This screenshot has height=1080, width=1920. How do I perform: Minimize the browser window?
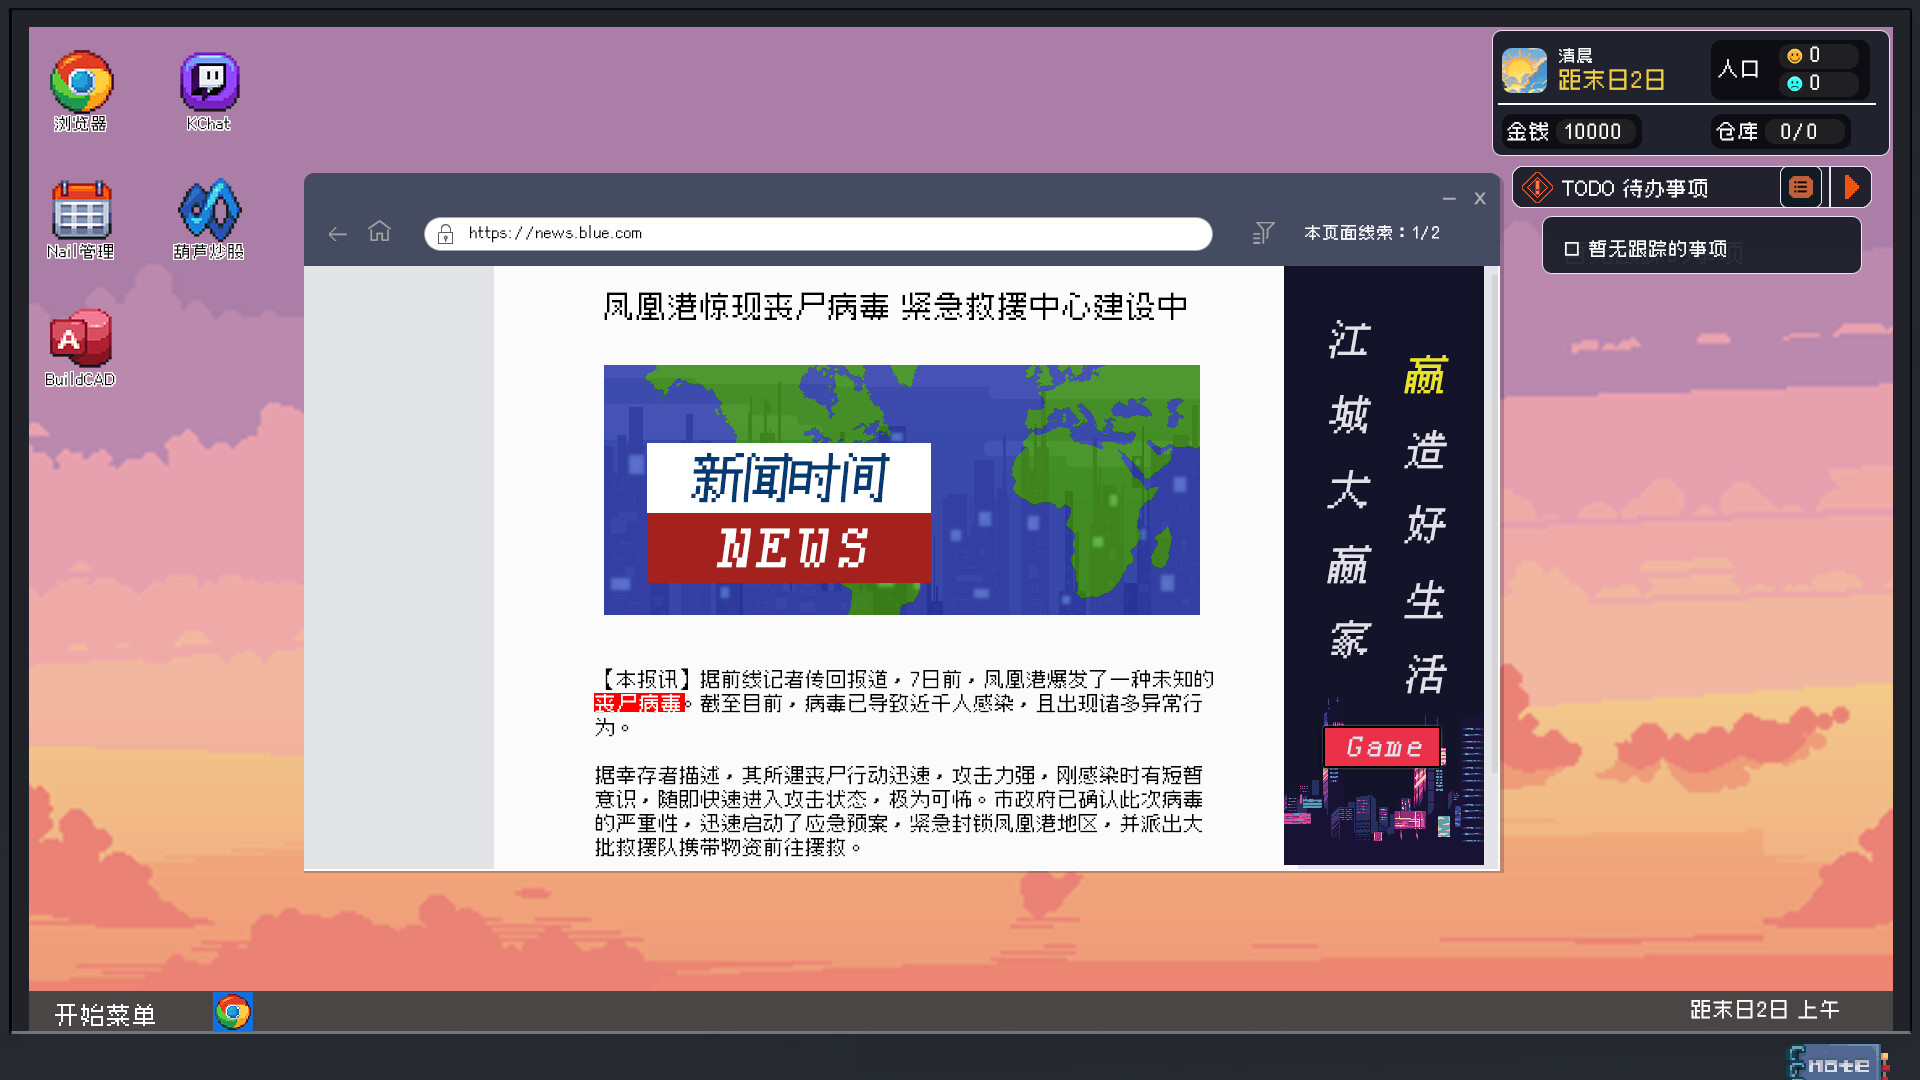[1449, 199]
